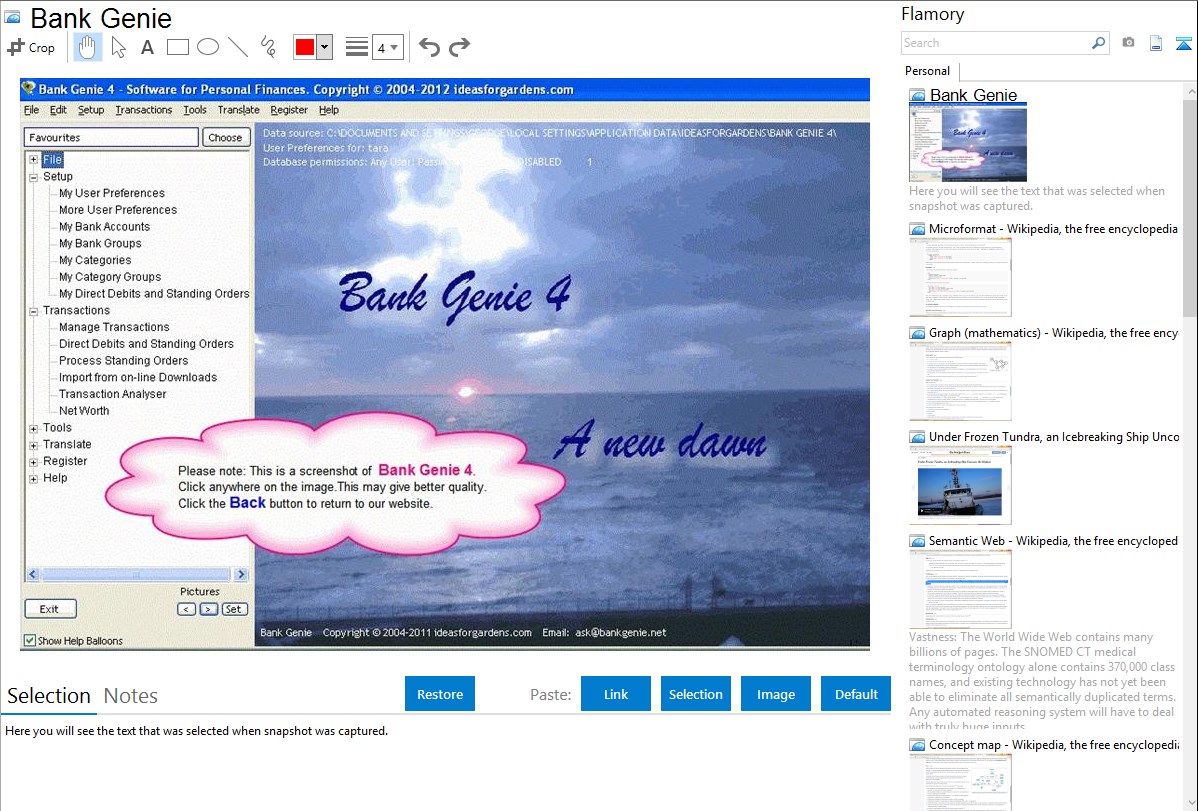Switch to the Selection tab
Image resolution: width=1198 pixels, height=811 pixels.
point(49,696)
